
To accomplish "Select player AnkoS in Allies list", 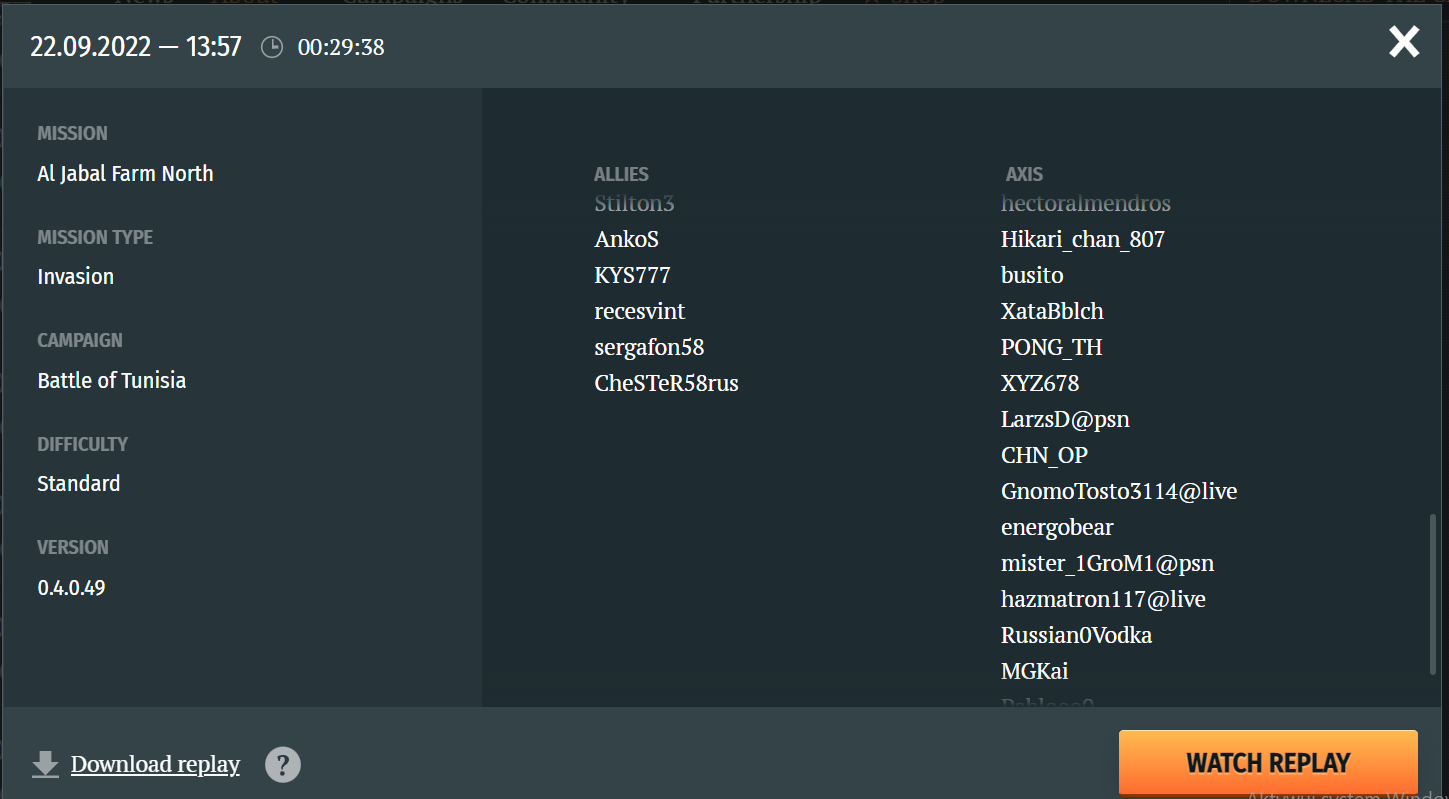I will tap(626, 239).
